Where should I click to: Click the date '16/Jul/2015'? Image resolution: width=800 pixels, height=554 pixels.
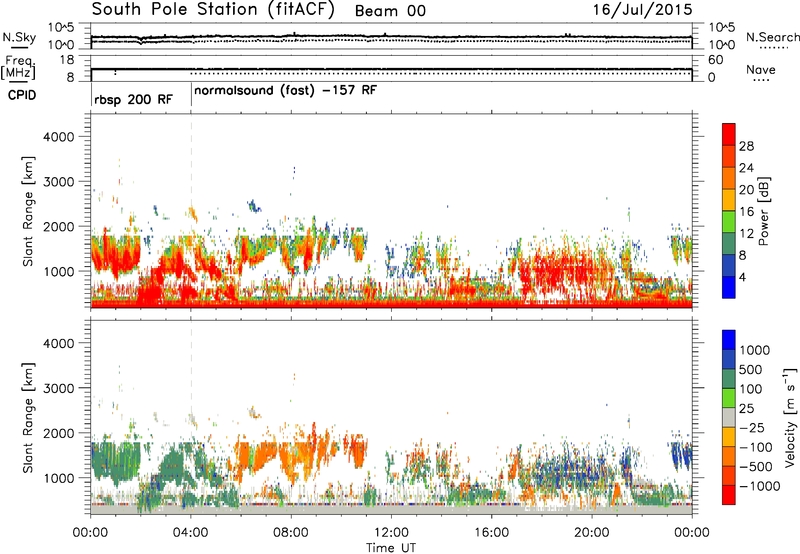642,10
